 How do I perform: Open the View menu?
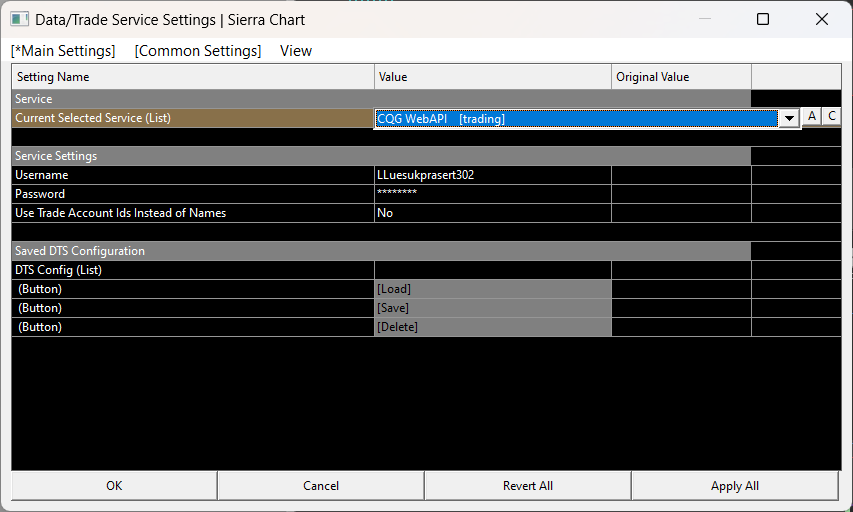pos(296,51)
